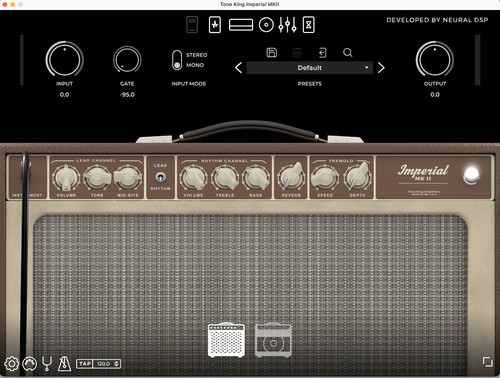Click the tempo value stepper arrows
Image resolution: width=500 pixels, height=378 pixels.
coord(116,364)
